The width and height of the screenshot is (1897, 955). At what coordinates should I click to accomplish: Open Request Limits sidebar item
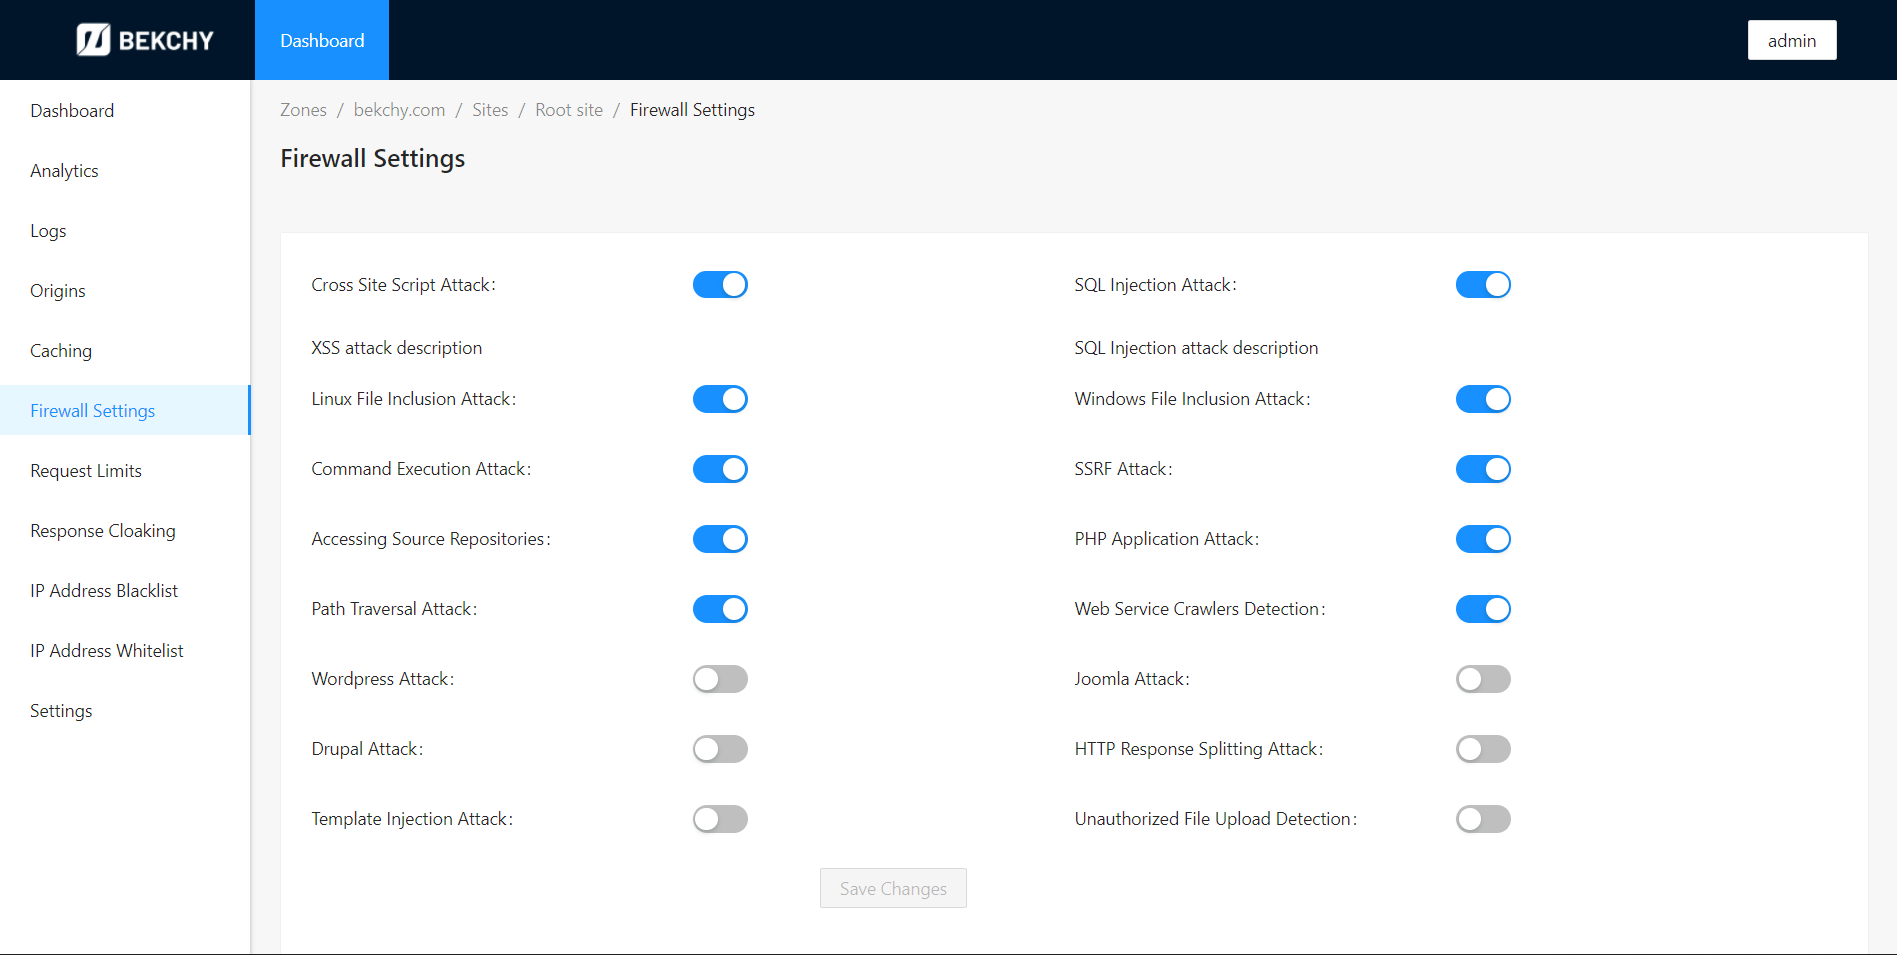click(x=125, y=470)
